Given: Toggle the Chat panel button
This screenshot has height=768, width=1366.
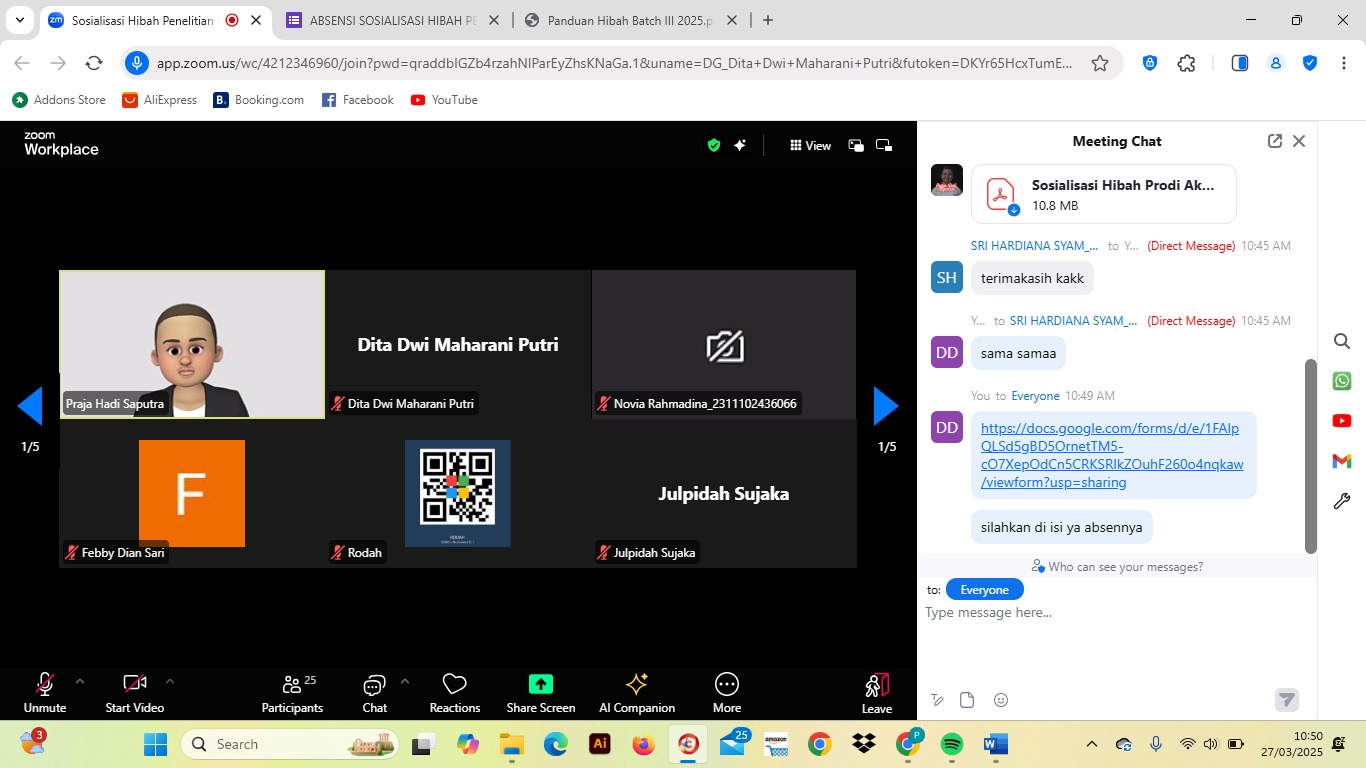Looking at the screenshot, I should tap(374, 685).
